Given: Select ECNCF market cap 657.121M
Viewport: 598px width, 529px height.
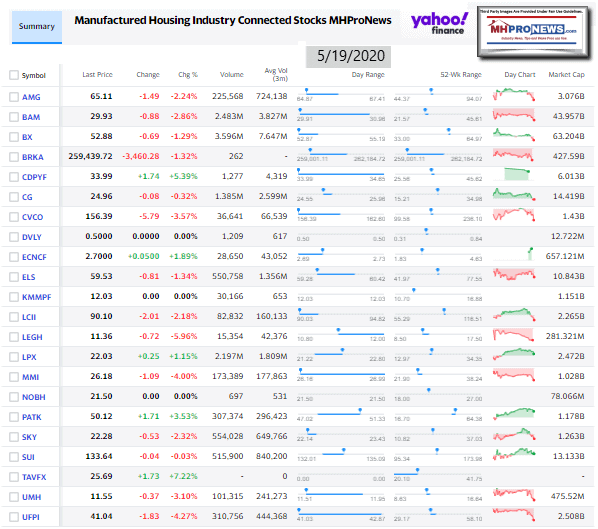Looking at the screenshot, I should click(x=565, y=256).
